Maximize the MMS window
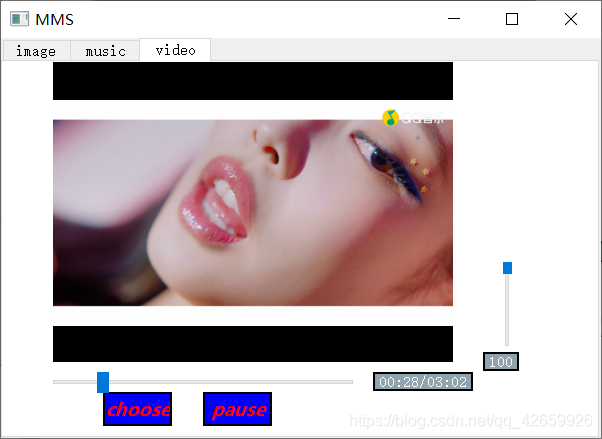Viewport: 602px width, 439px height. (x=512, y=18)
